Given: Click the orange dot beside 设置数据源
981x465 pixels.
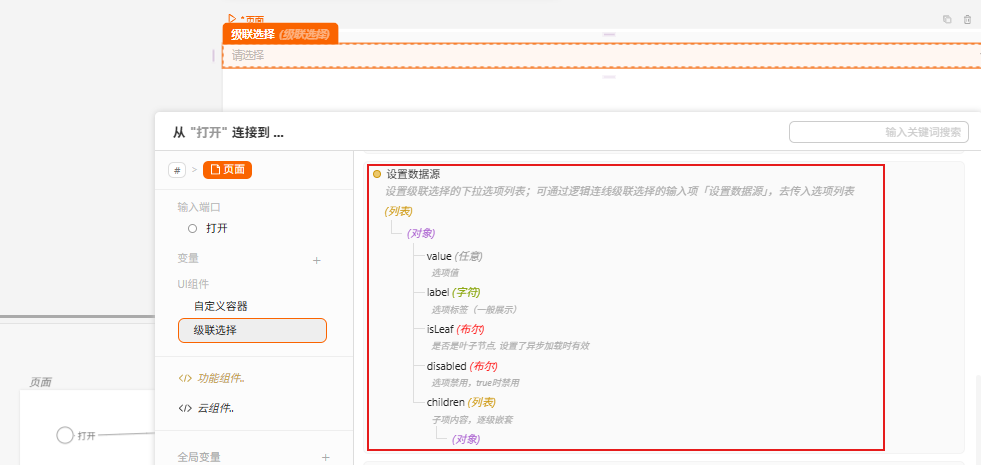Looking at the screenshot, I should pos(377,174).
